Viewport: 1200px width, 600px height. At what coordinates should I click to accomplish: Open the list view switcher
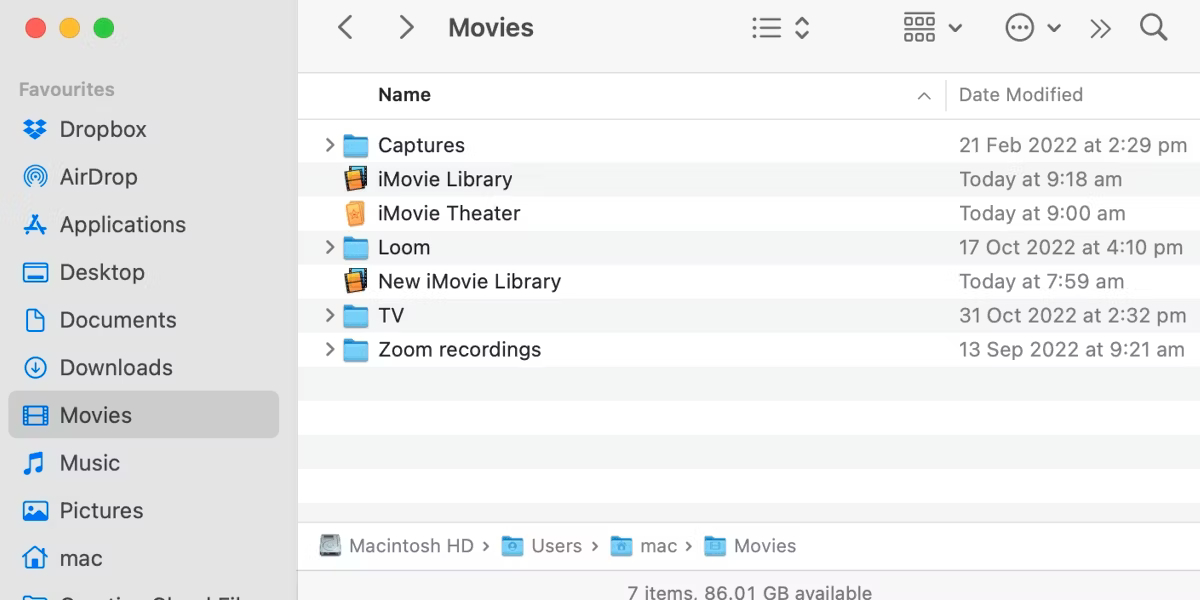coord(780,28)
